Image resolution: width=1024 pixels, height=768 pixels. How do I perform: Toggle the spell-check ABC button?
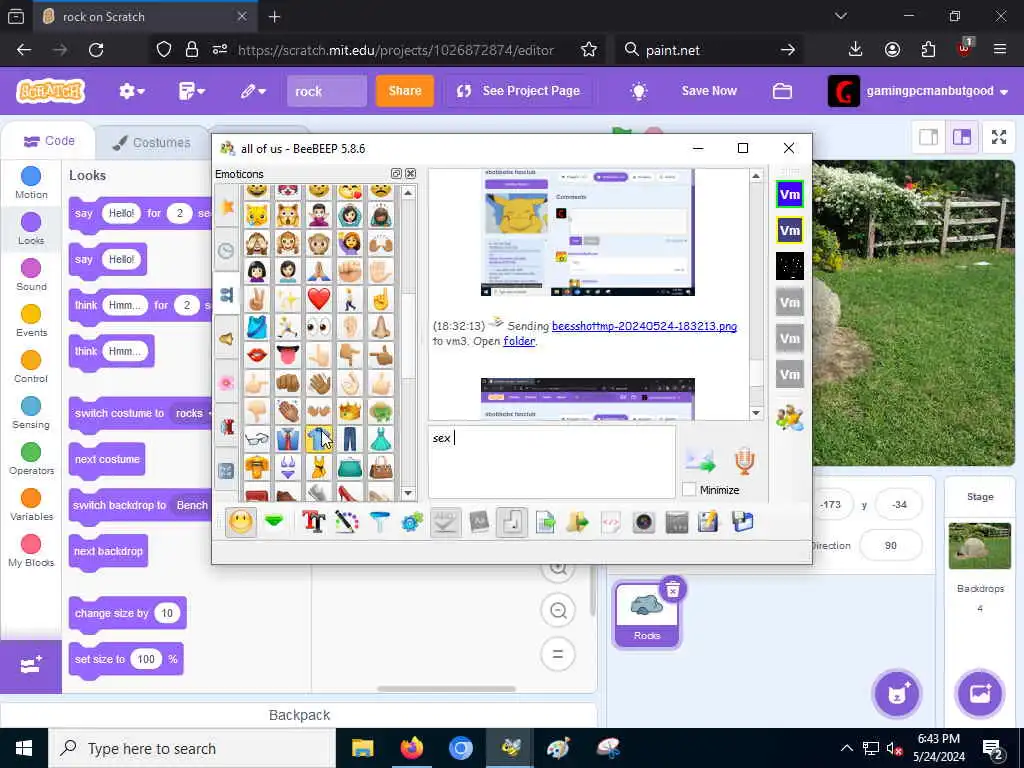(445, 522)
